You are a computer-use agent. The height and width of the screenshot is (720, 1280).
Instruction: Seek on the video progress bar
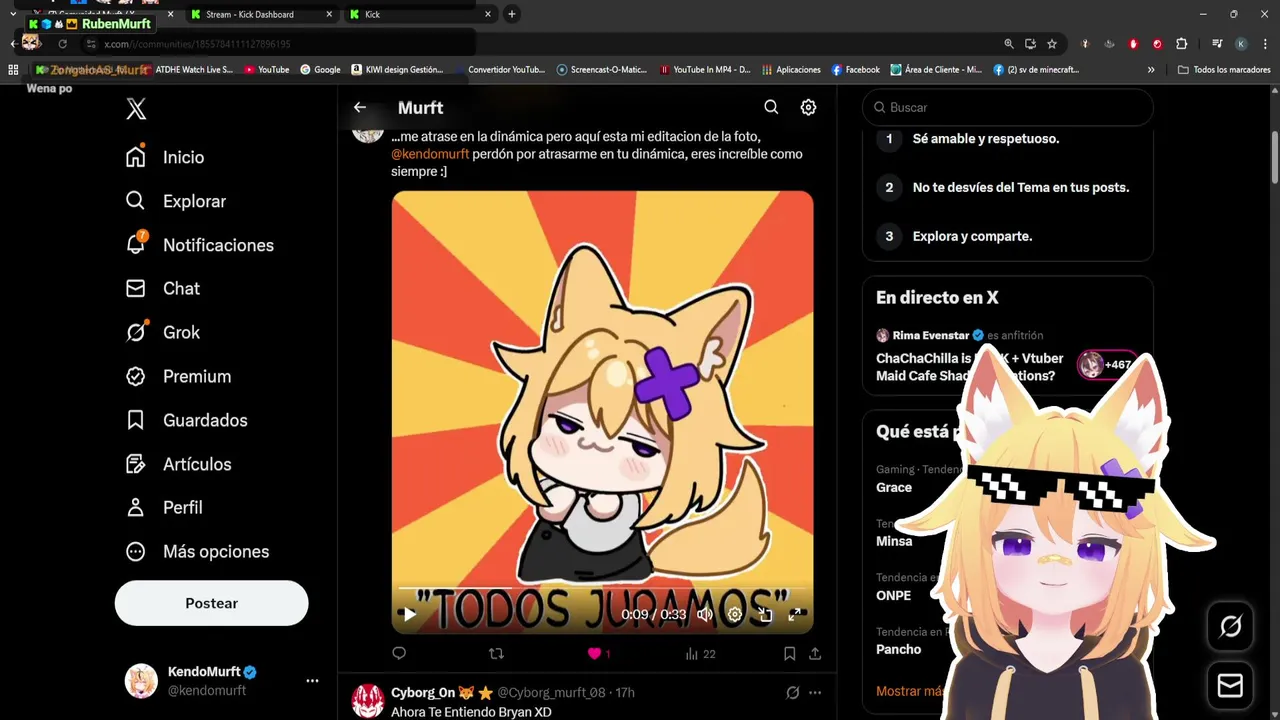602,590
